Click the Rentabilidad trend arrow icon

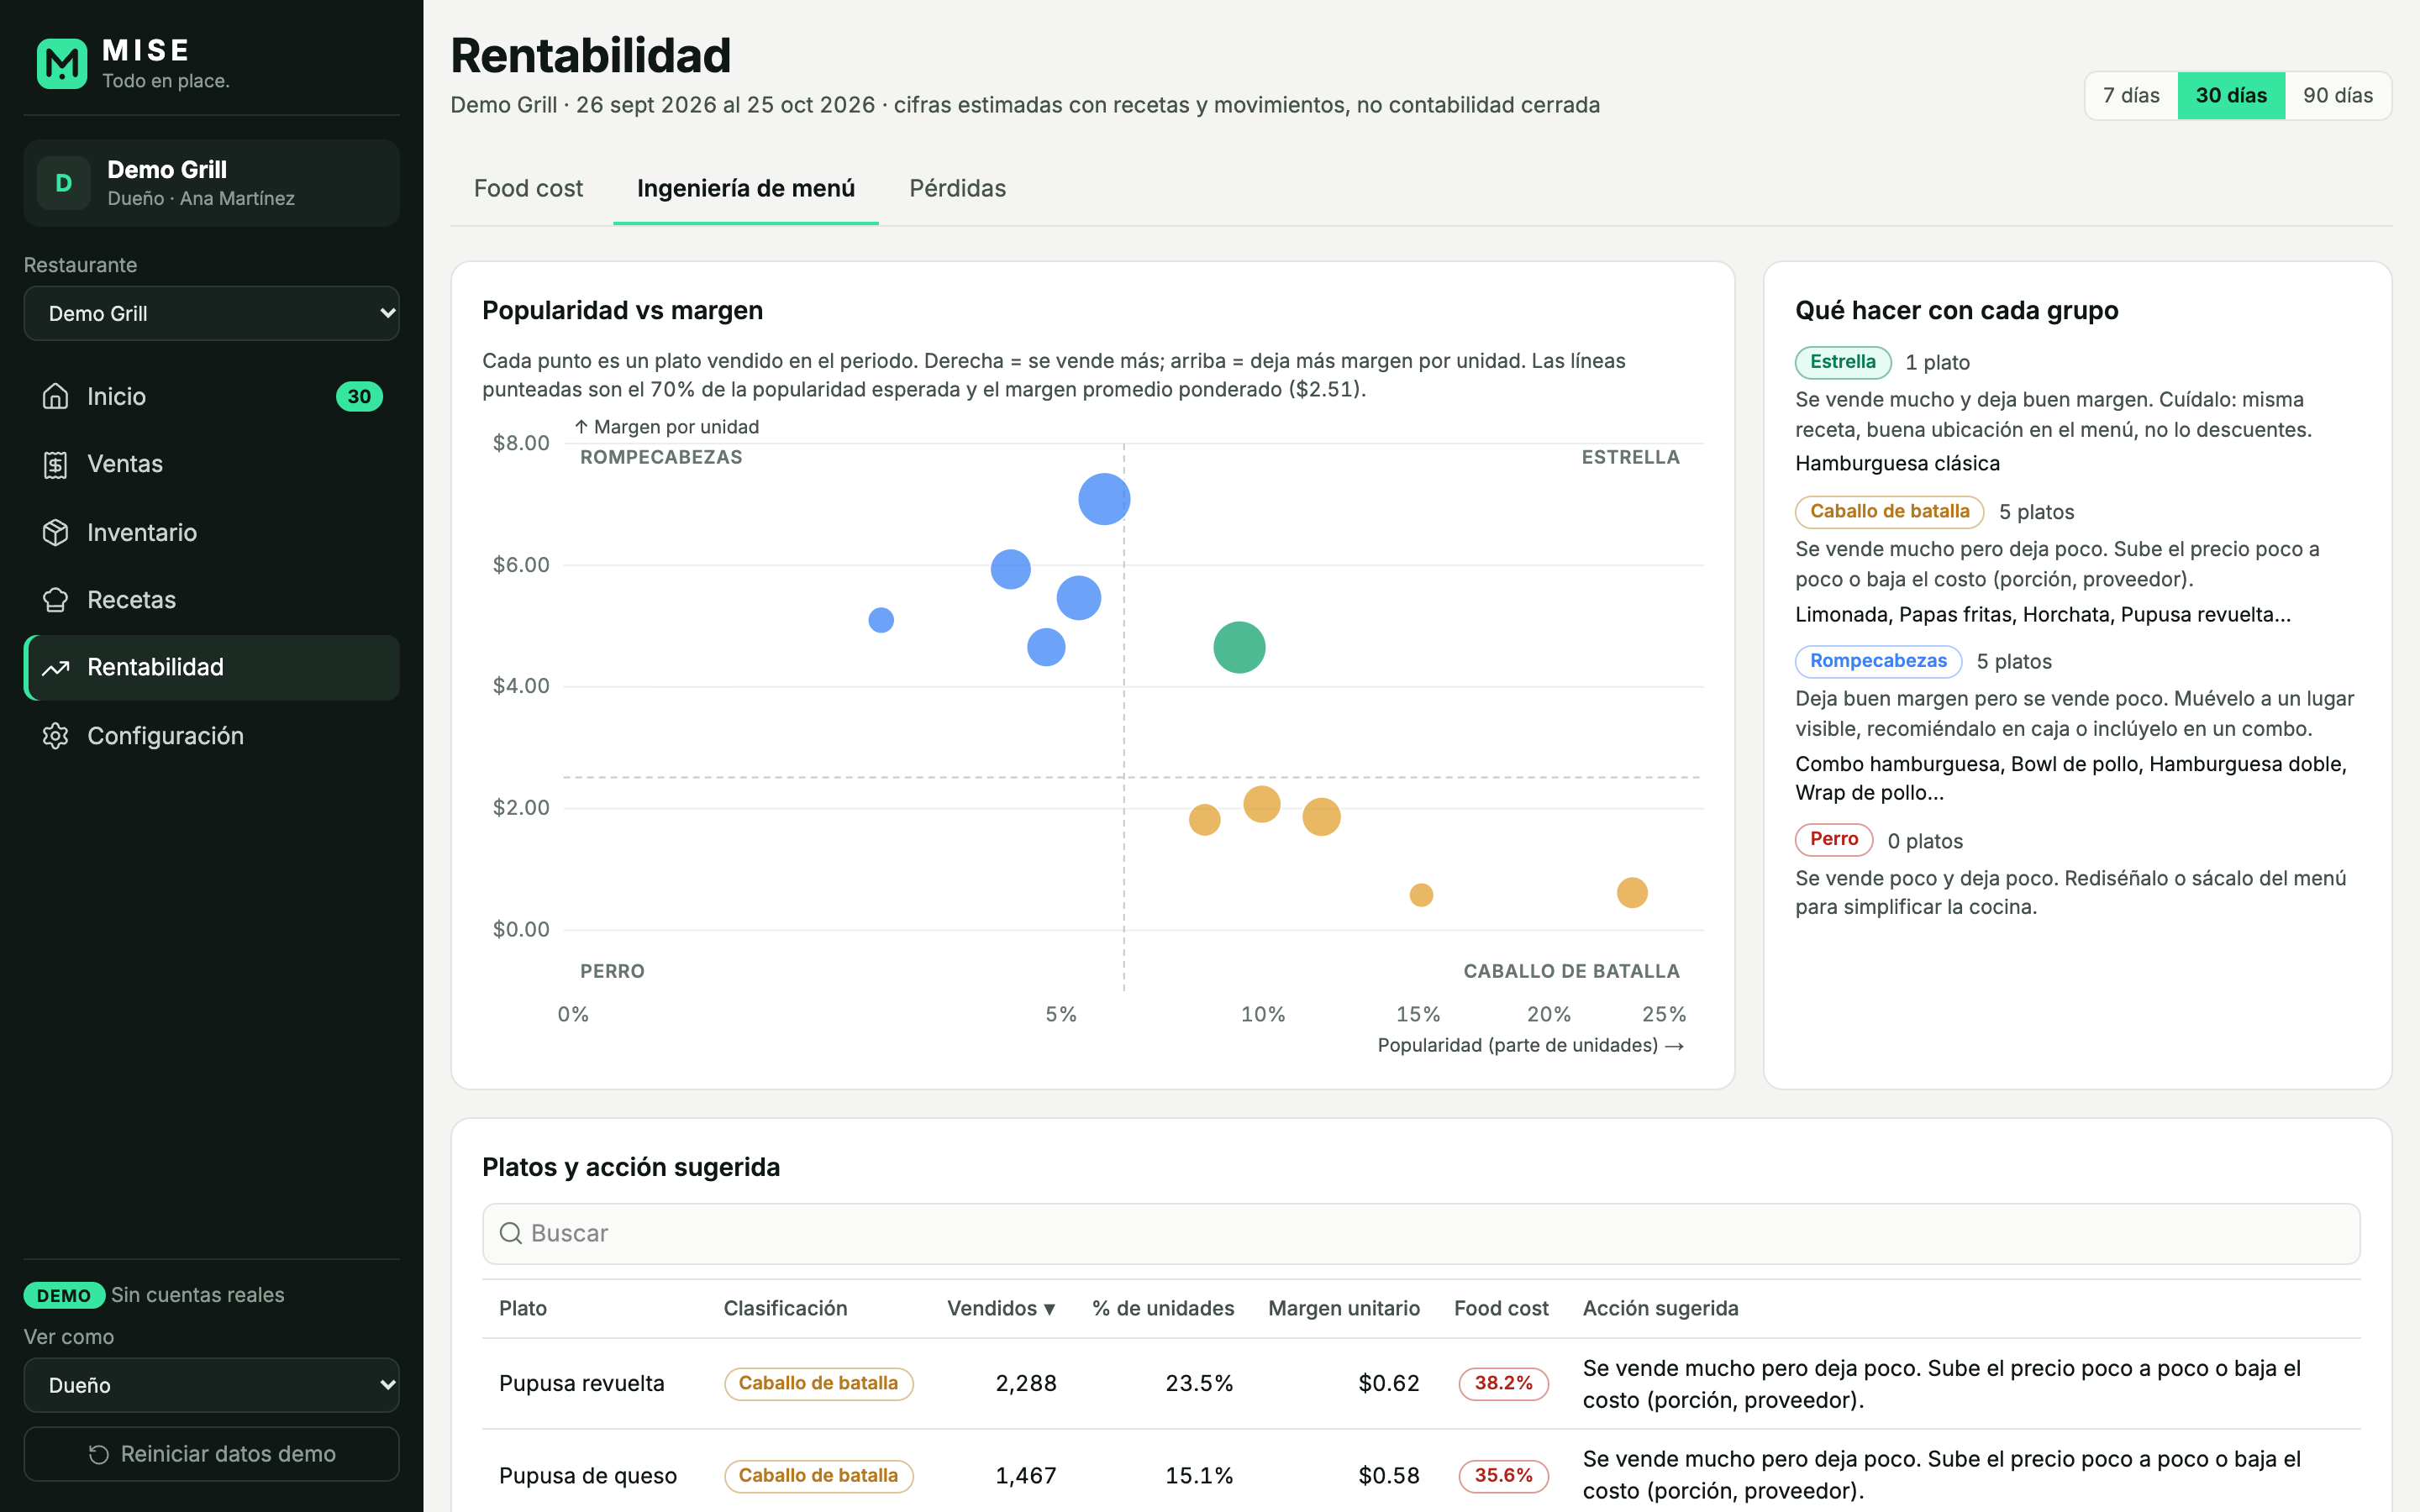coord(56,667)
